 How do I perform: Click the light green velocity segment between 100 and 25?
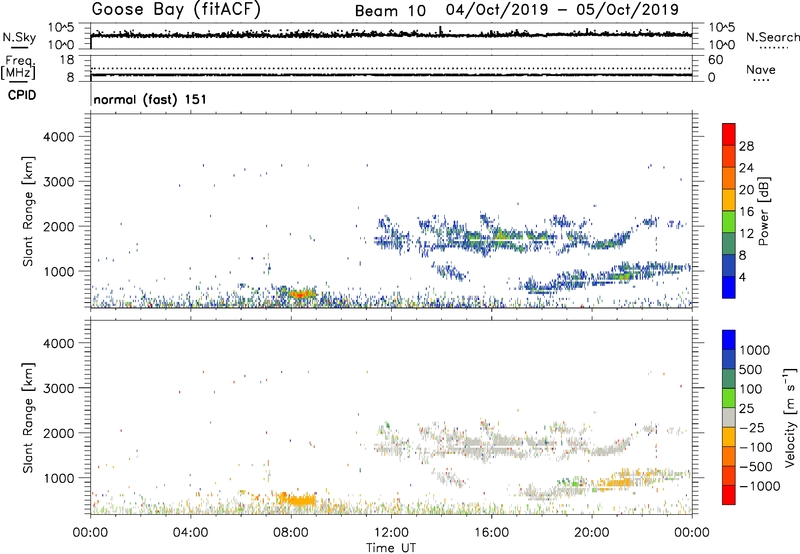pos(729,398)
